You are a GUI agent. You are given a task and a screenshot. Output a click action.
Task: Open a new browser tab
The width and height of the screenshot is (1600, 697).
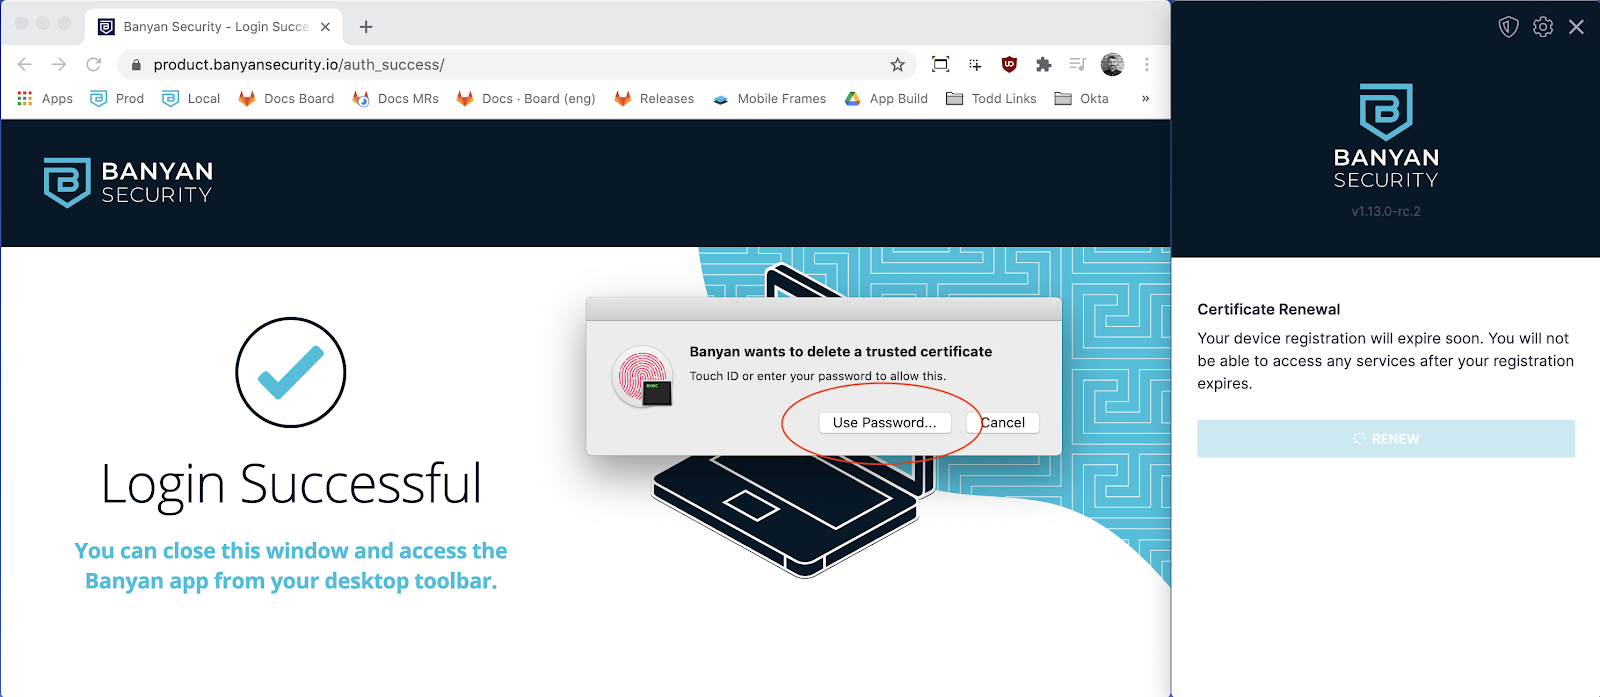tap(366, 27)
